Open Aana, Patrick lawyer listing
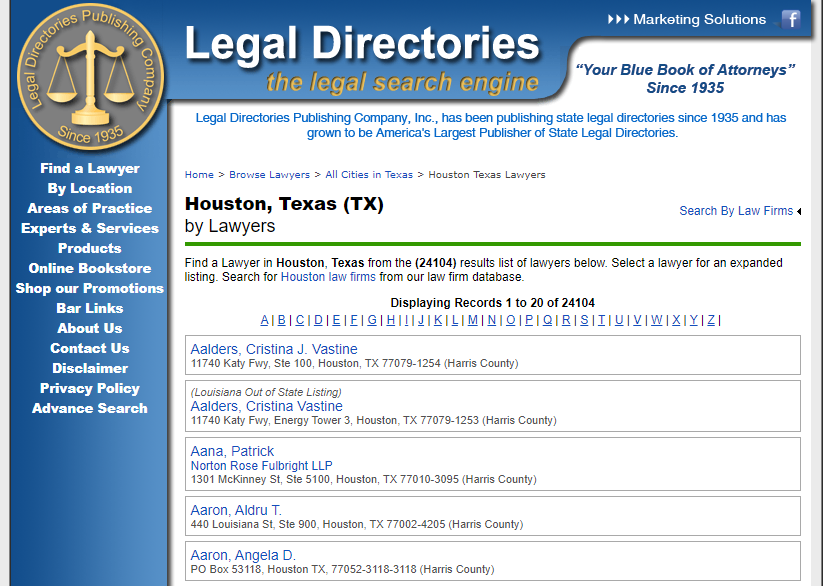 (232, 451)
